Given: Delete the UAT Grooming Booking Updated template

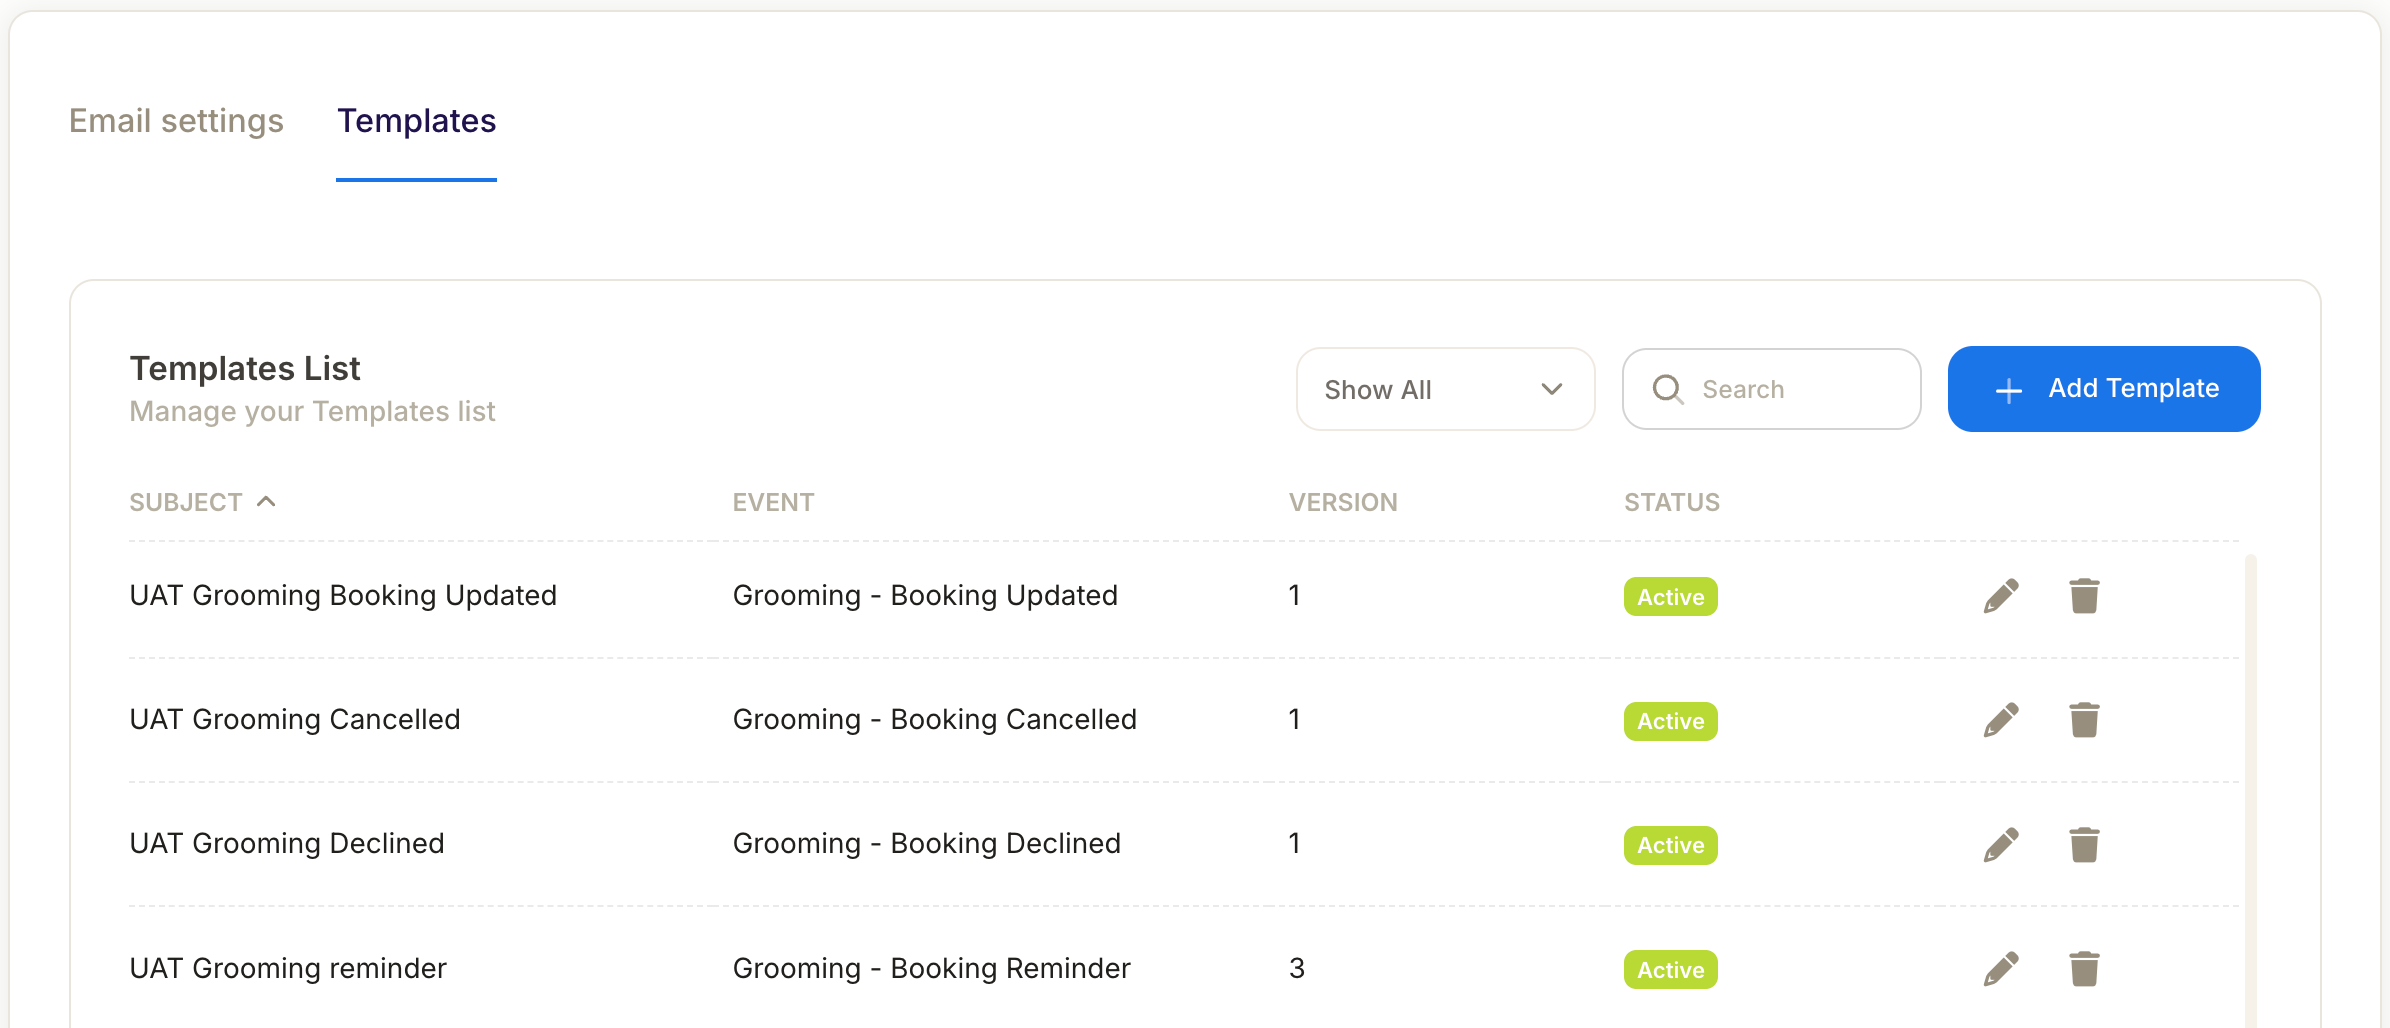Looking at the screenshot, I should 2084,596.
